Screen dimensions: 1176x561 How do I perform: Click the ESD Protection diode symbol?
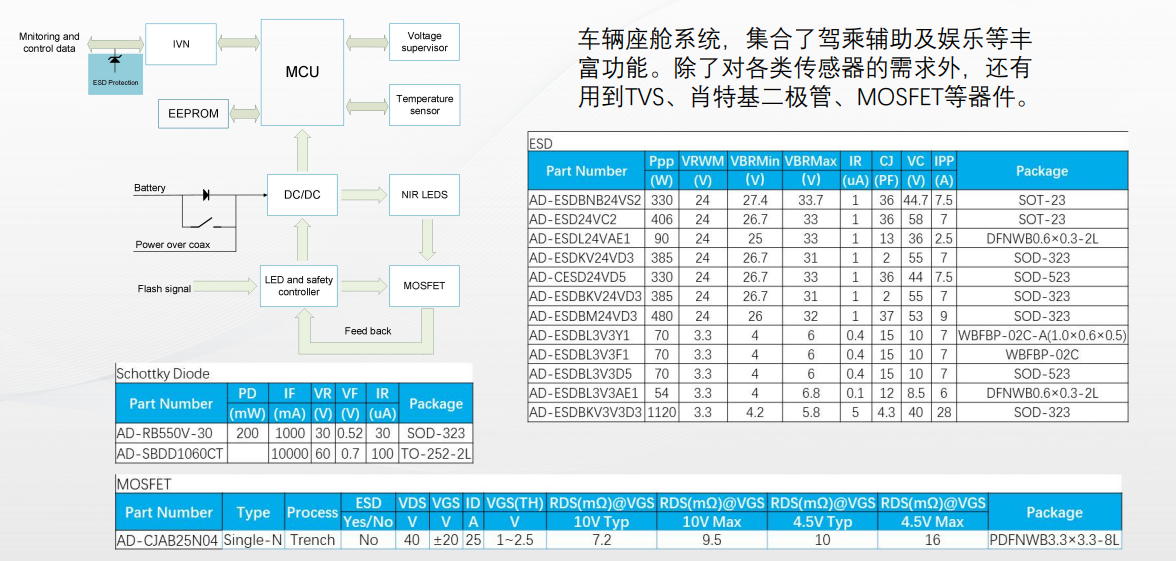[x=115, y=64]
